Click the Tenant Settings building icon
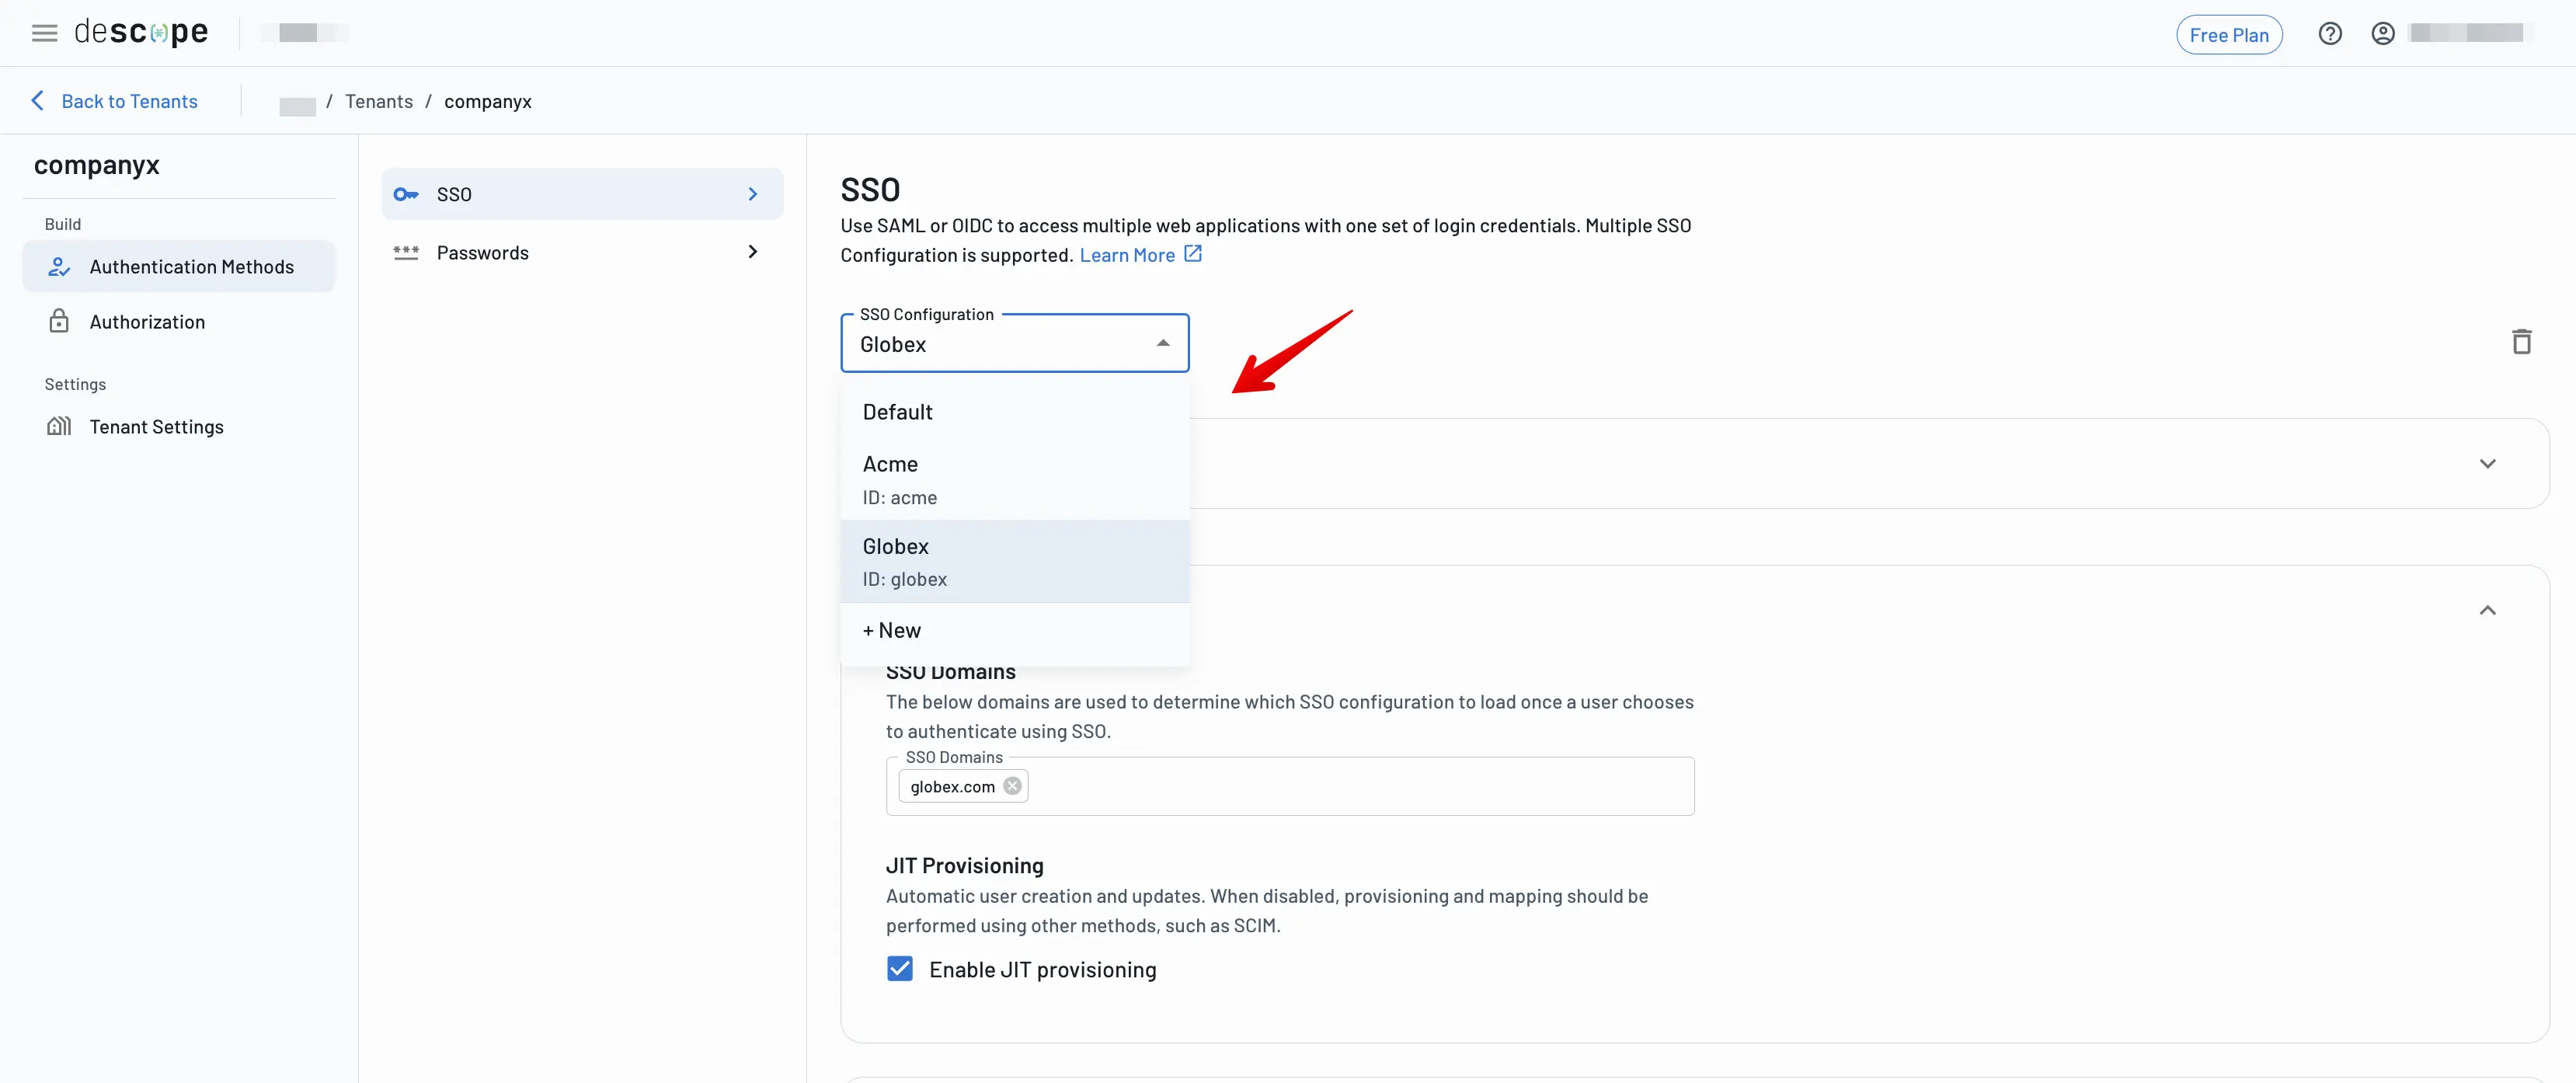Viewport: 2576px width, 1083px height. click(59, 426)
